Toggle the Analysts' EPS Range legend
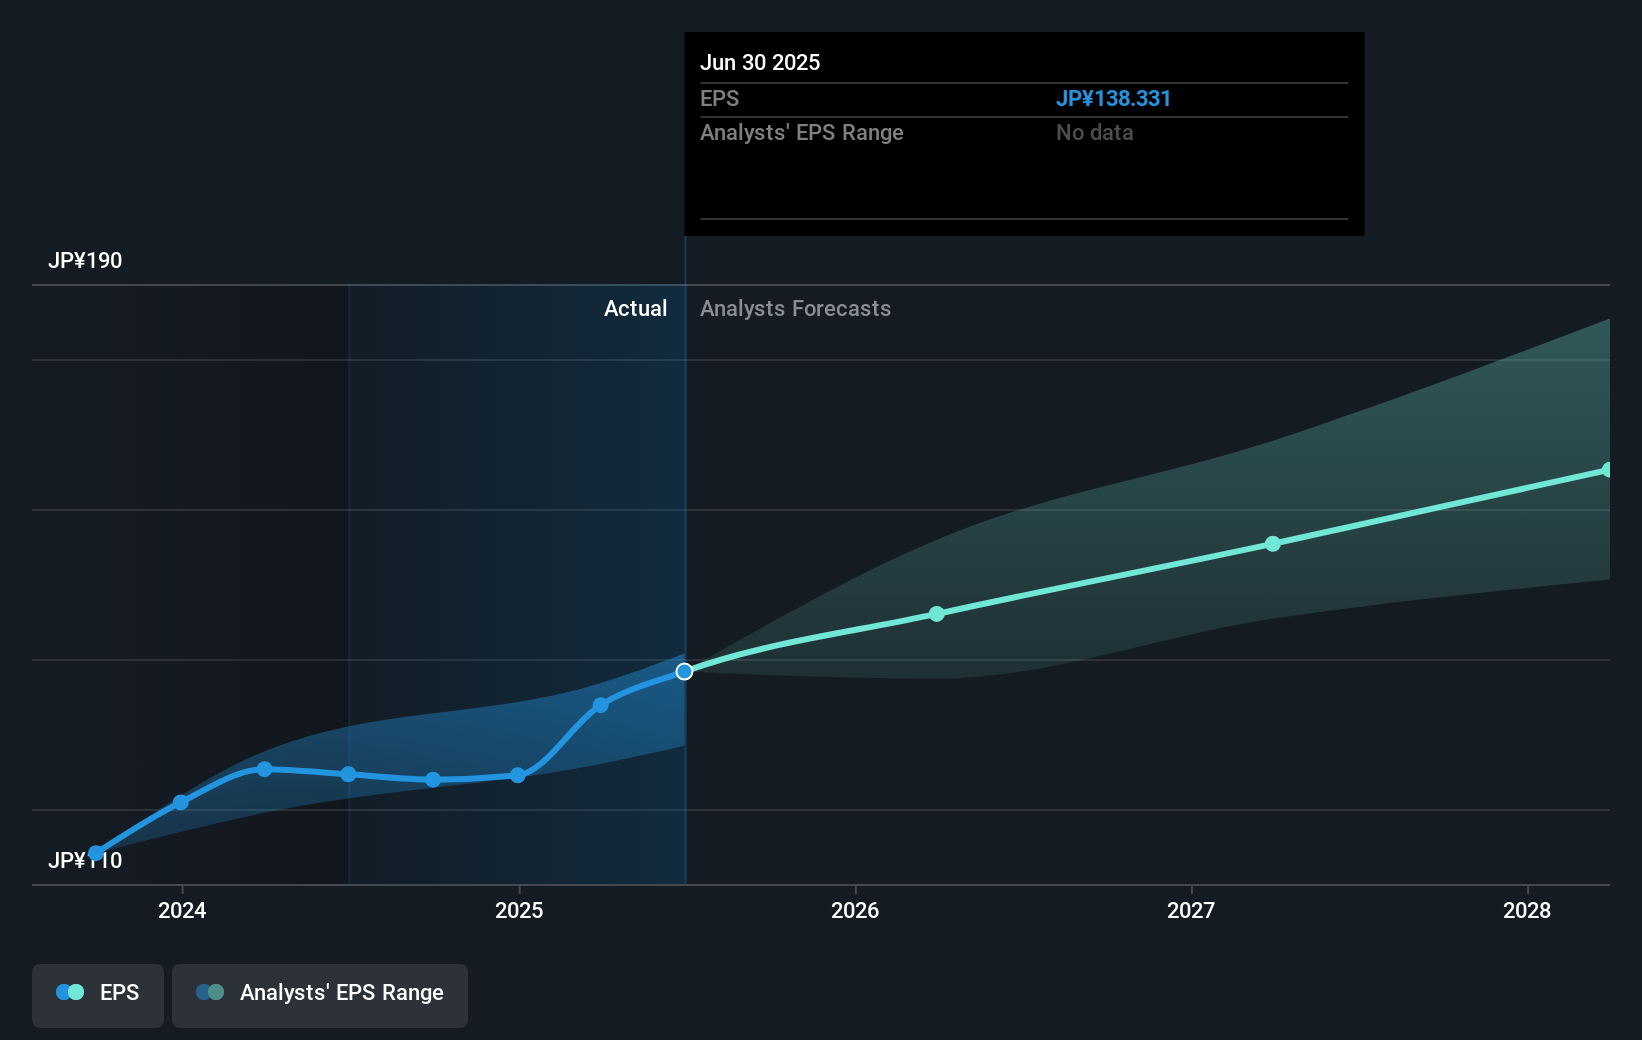 [320, 995]
